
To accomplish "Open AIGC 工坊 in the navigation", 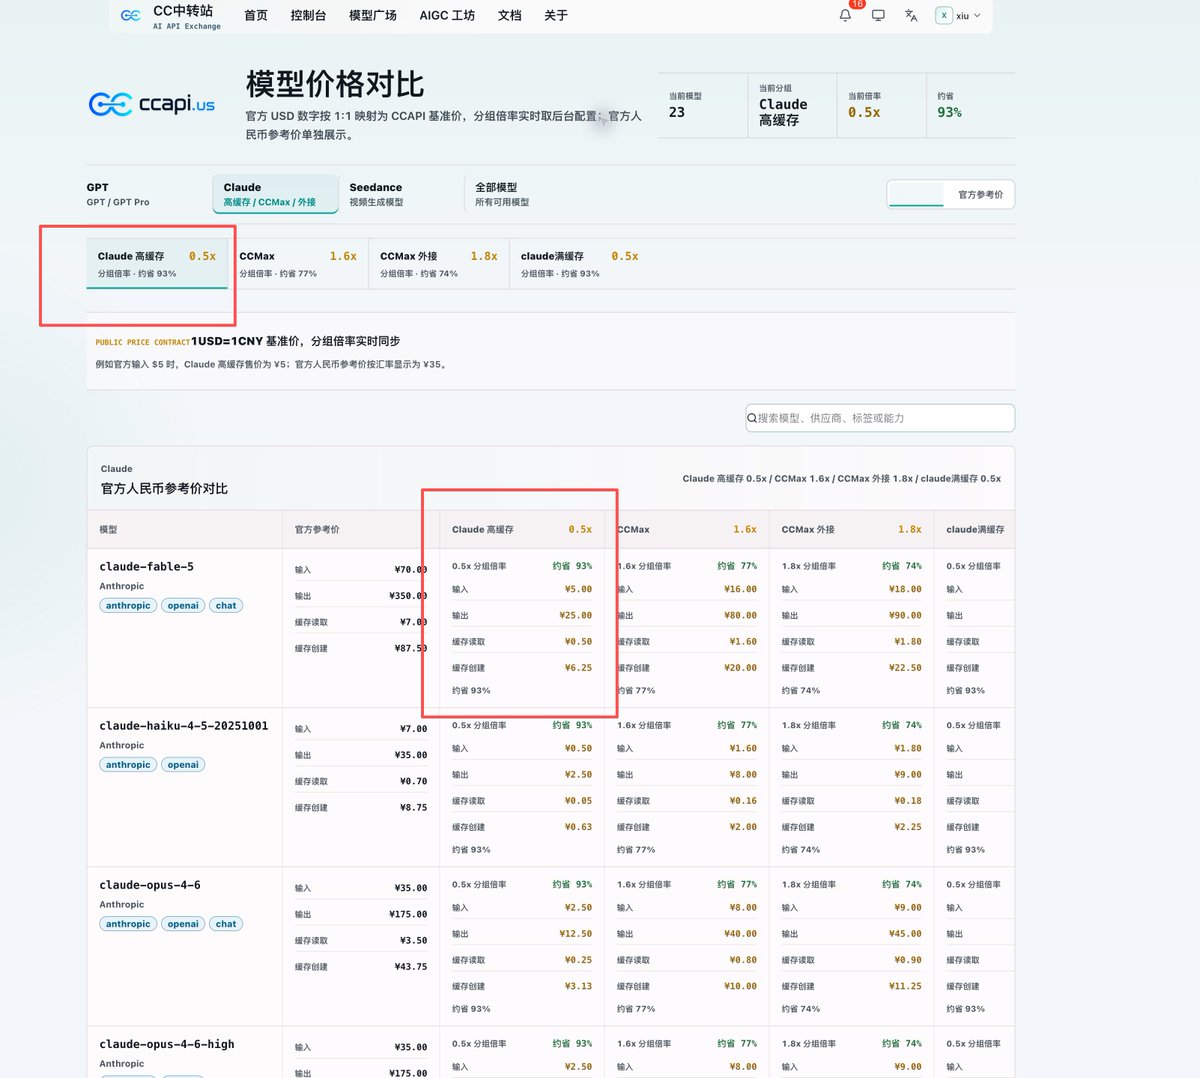I will (x=447, y=16).
